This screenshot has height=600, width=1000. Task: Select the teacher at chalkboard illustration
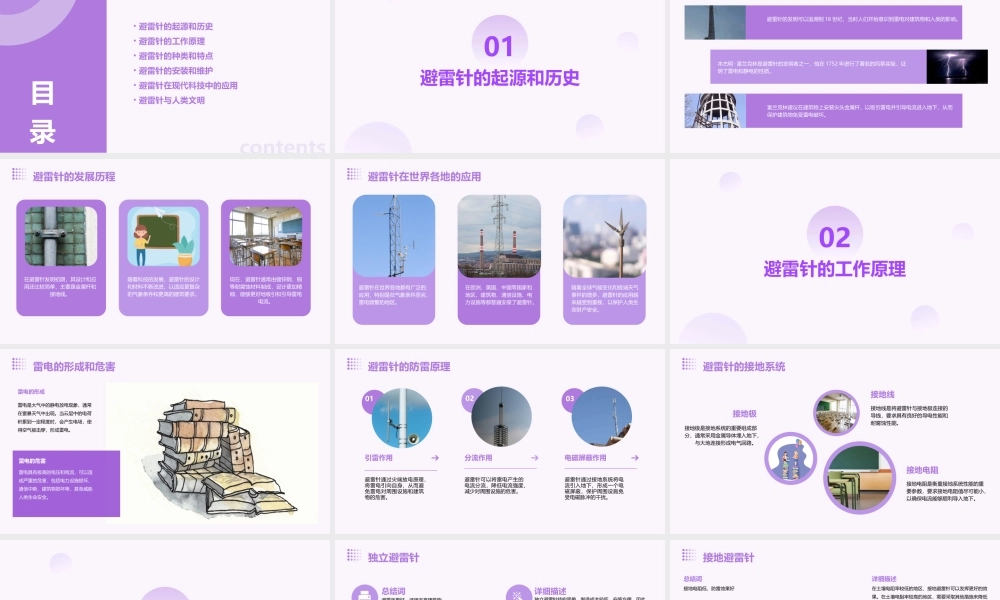pyautogui.click(x=163, y=237)
